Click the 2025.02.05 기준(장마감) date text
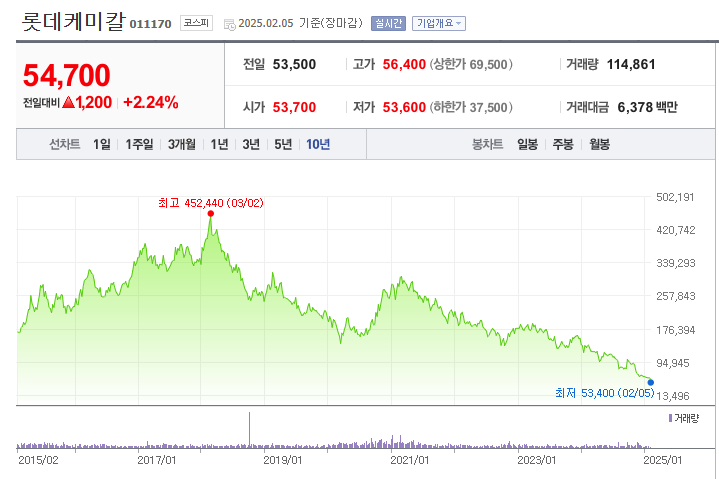Viewport: 719px width, 479px height. [x=300, y=23]
